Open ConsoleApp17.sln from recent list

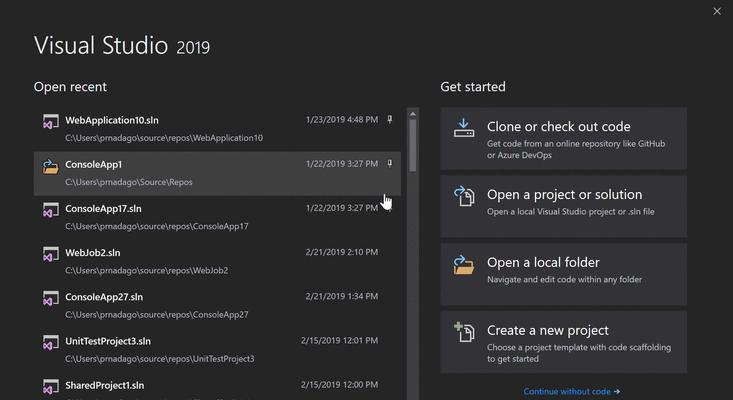[217, 217]
